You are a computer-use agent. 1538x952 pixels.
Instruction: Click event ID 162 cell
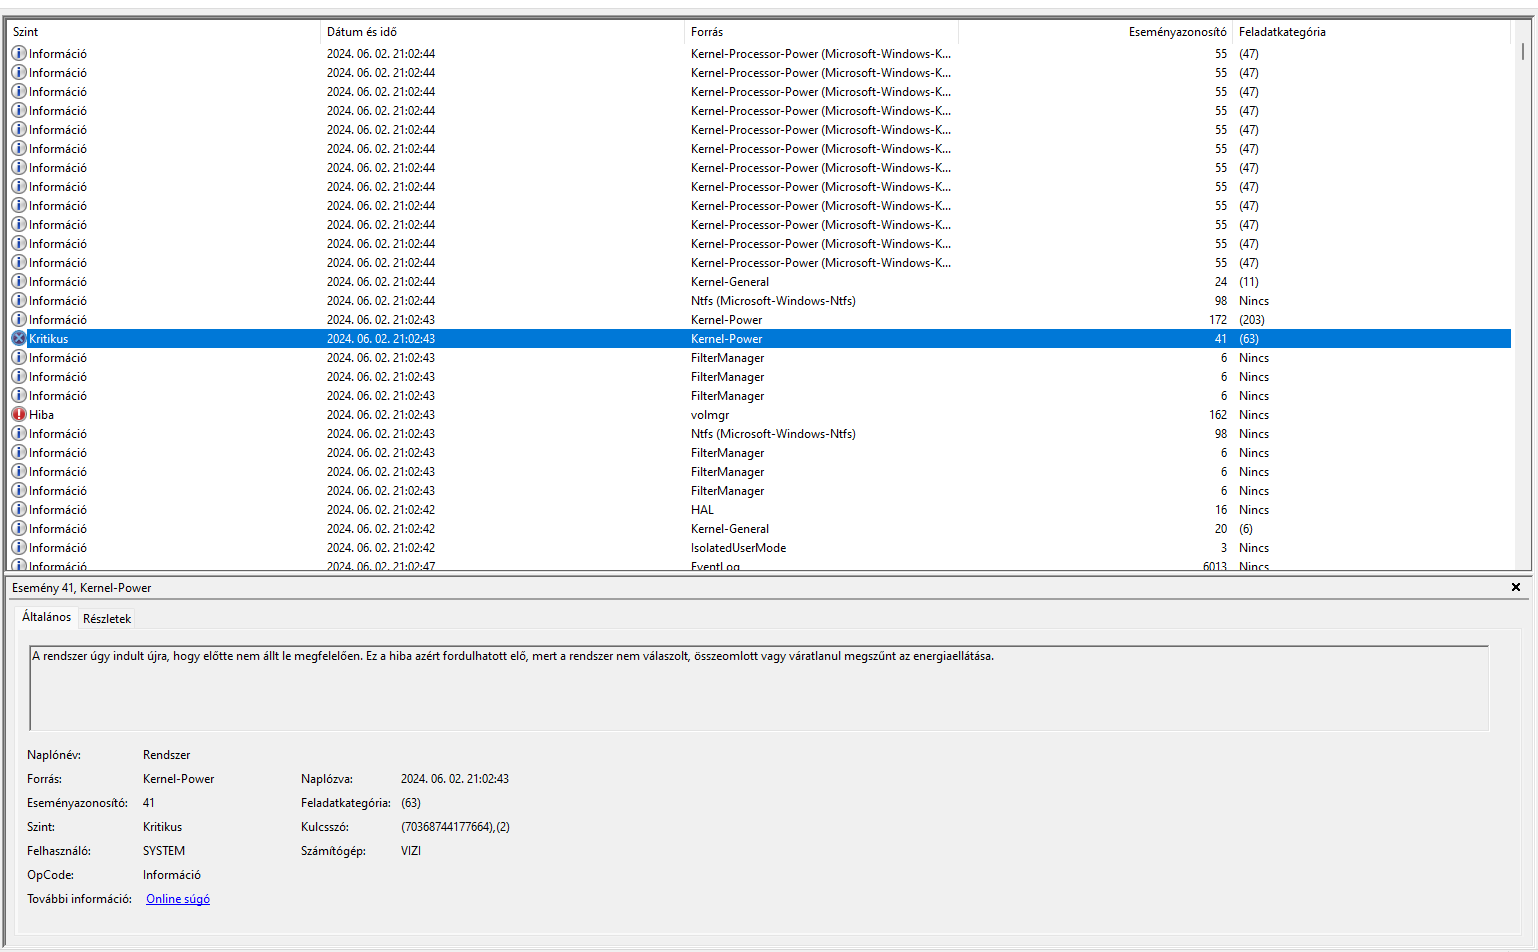(x=1218, y=415)
